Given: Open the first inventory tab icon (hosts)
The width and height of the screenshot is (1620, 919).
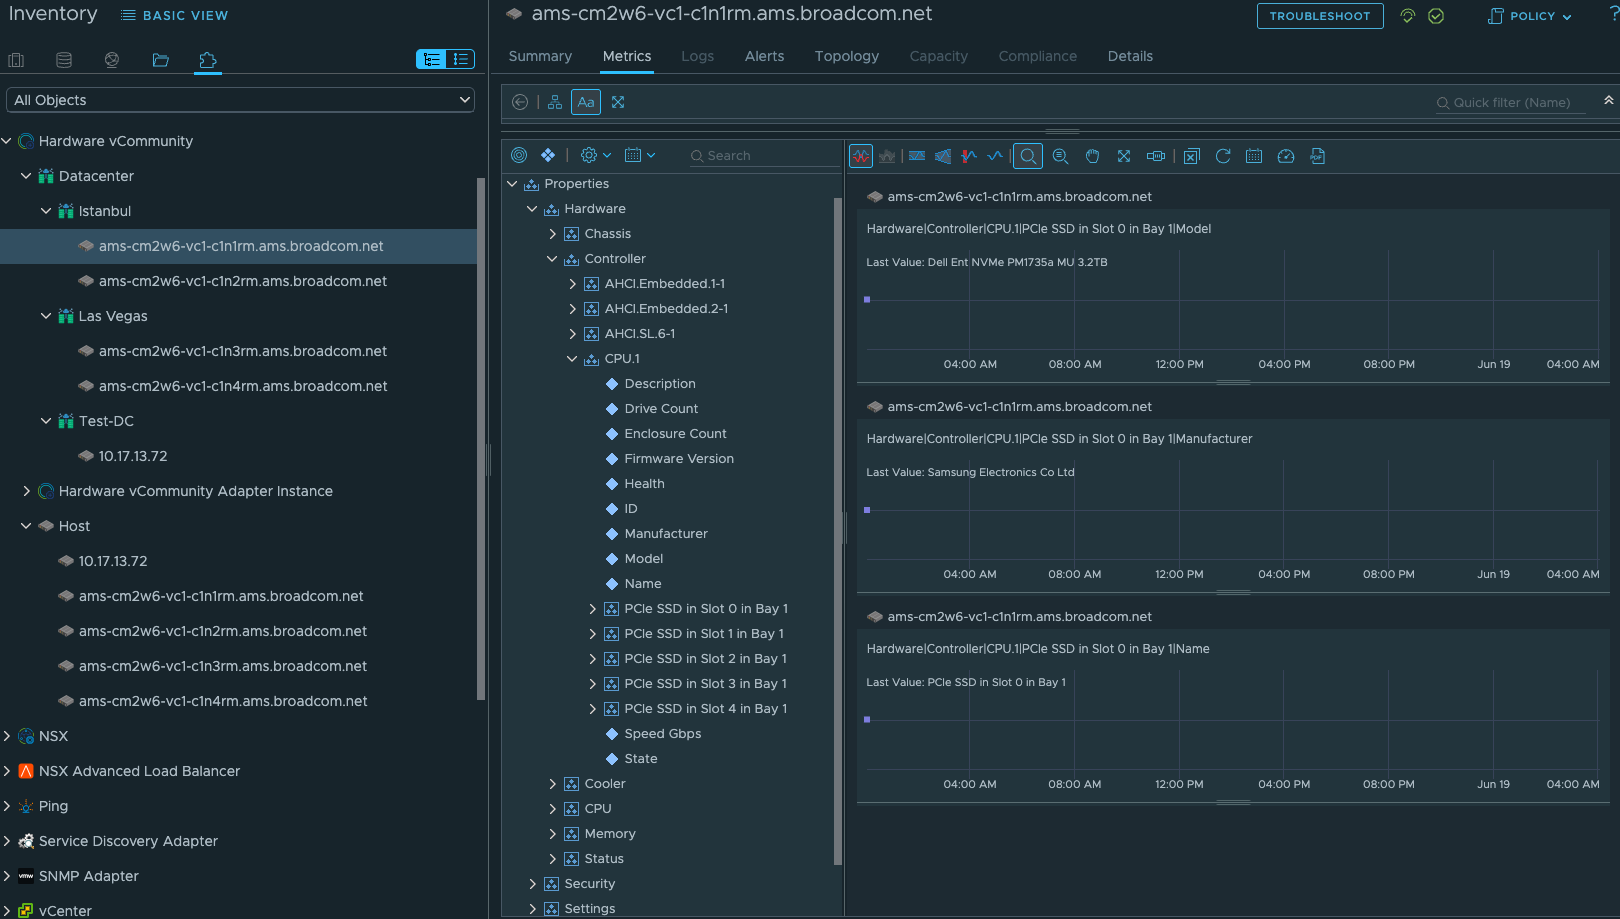Looking at the screenshot, I should [x=16, y=60].
